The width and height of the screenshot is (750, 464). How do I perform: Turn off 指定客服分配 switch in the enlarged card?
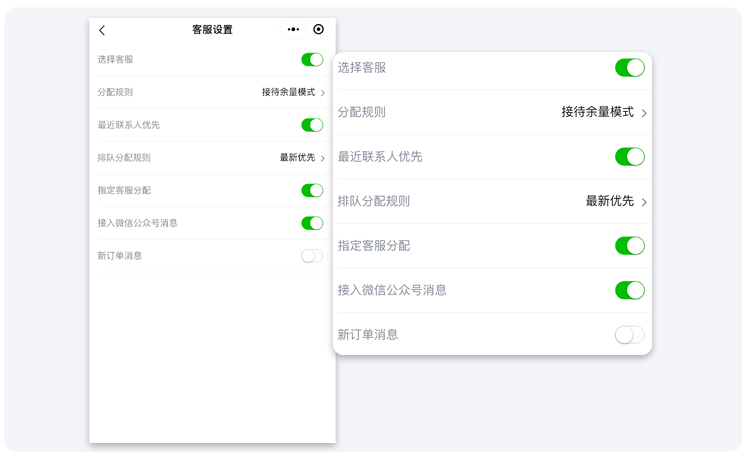[629, 246]
